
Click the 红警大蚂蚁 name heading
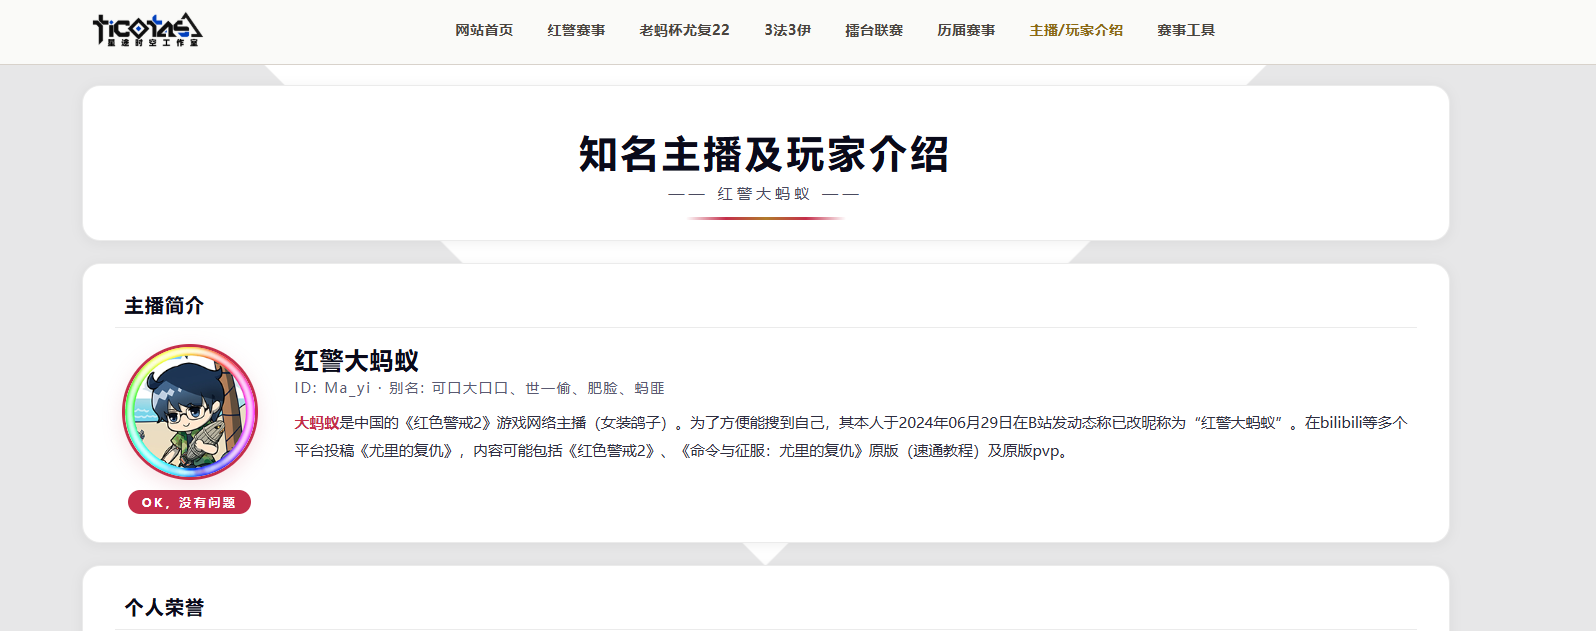356,360
